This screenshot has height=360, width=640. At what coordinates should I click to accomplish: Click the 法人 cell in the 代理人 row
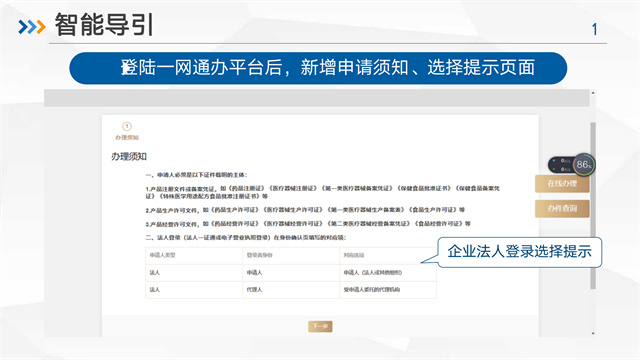point(155,290)
